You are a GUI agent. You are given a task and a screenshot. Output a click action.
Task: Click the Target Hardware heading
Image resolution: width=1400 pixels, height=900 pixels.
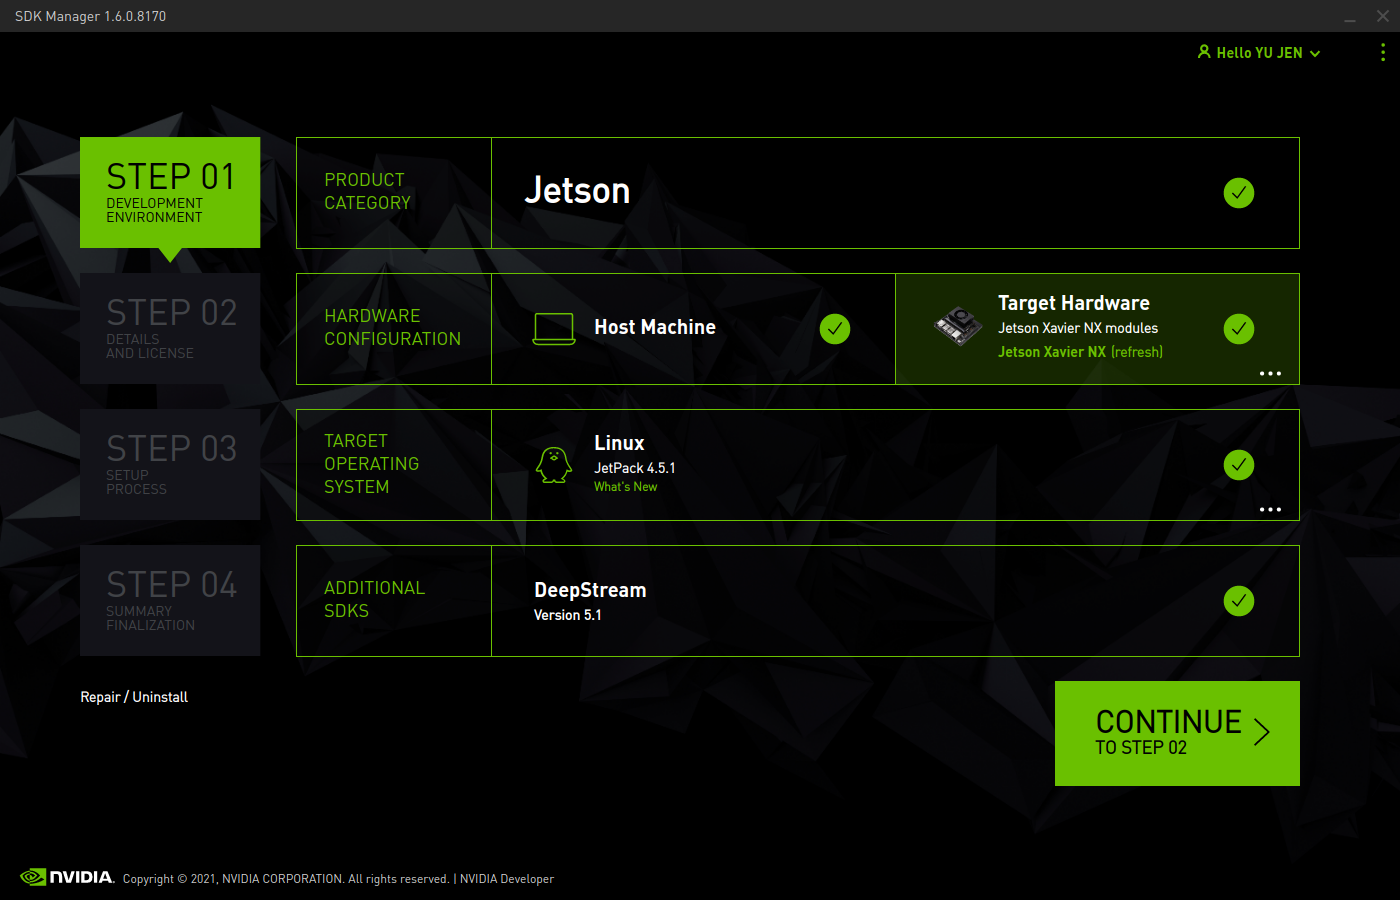pyautogui.click(x=1074, y=303)
